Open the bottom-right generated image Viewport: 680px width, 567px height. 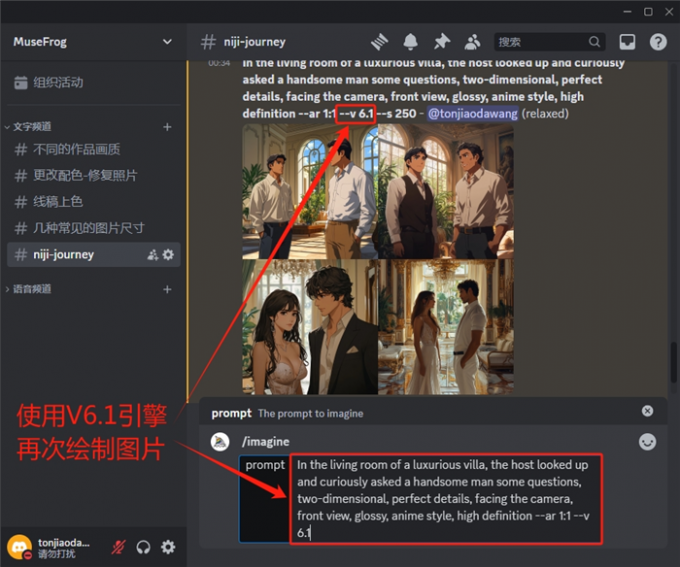coord(446,328)
